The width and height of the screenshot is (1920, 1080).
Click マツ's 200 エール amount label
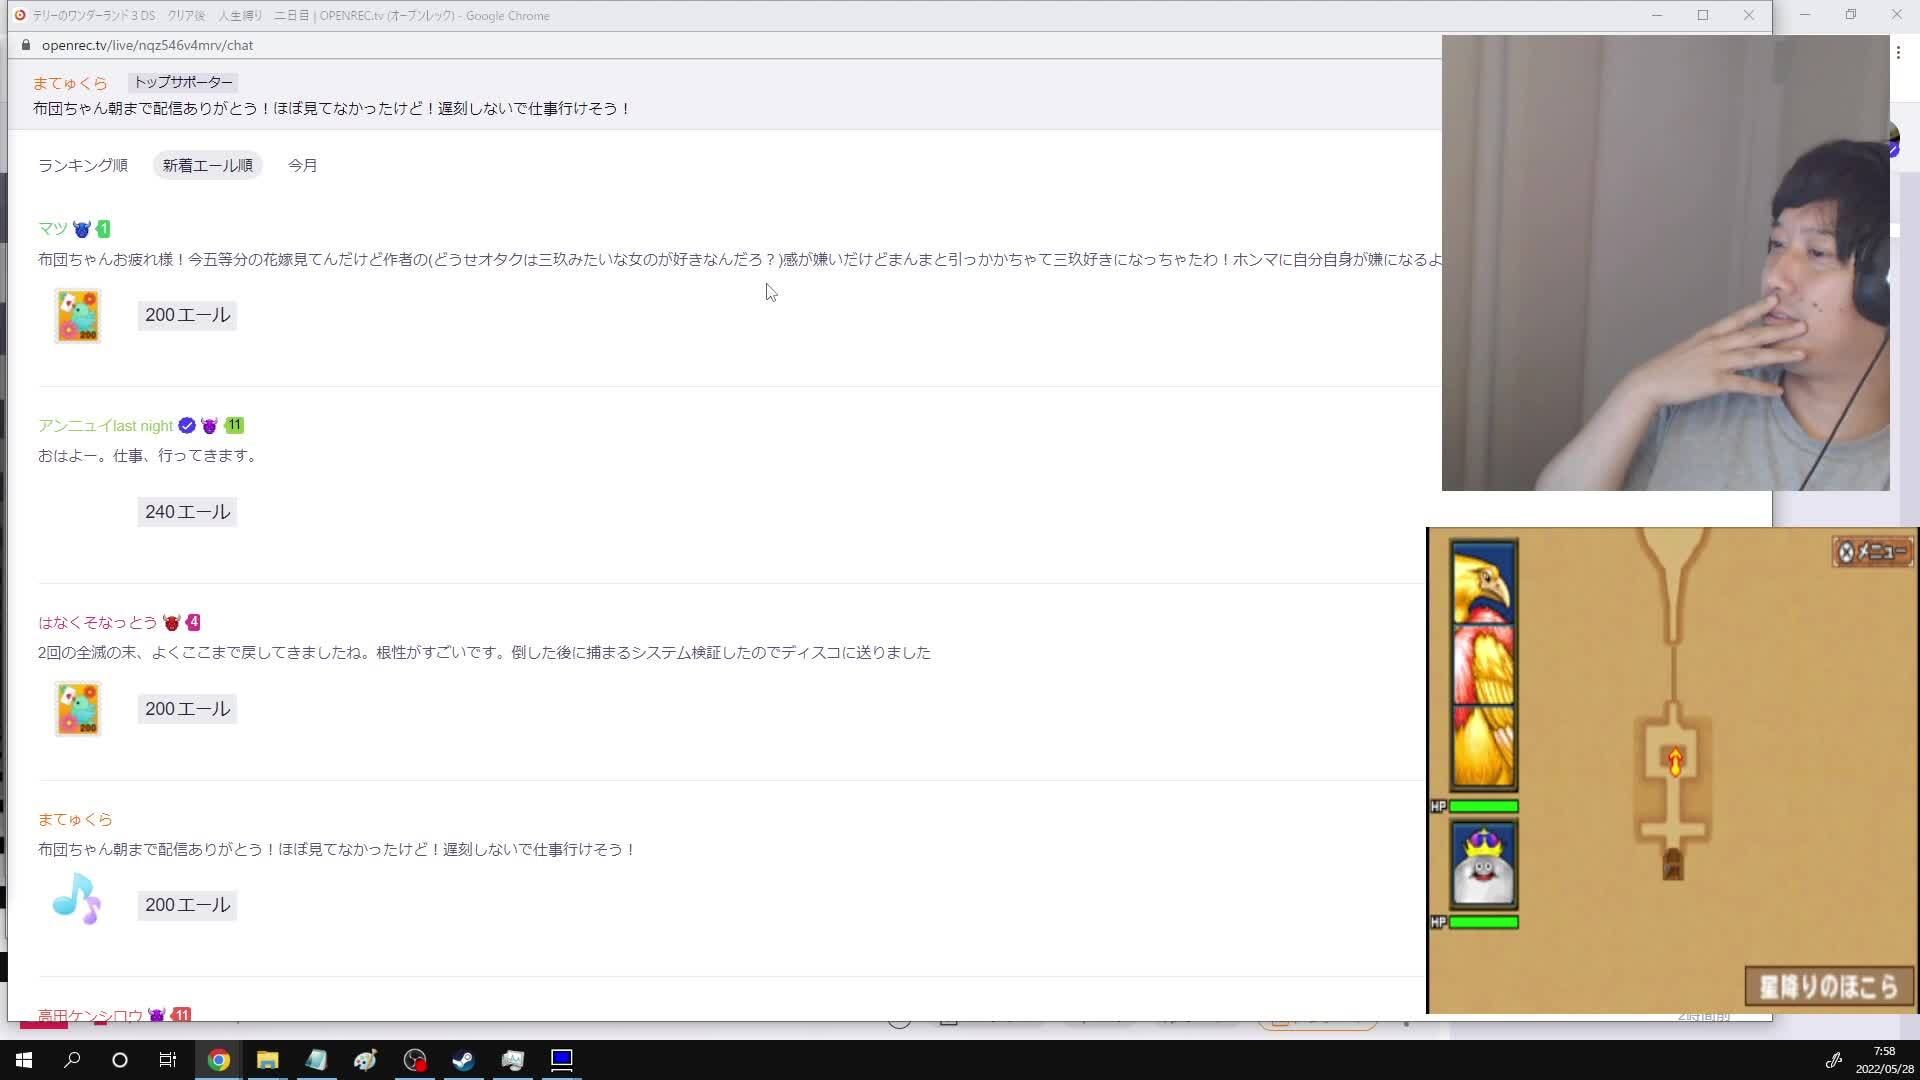point(187,315)
